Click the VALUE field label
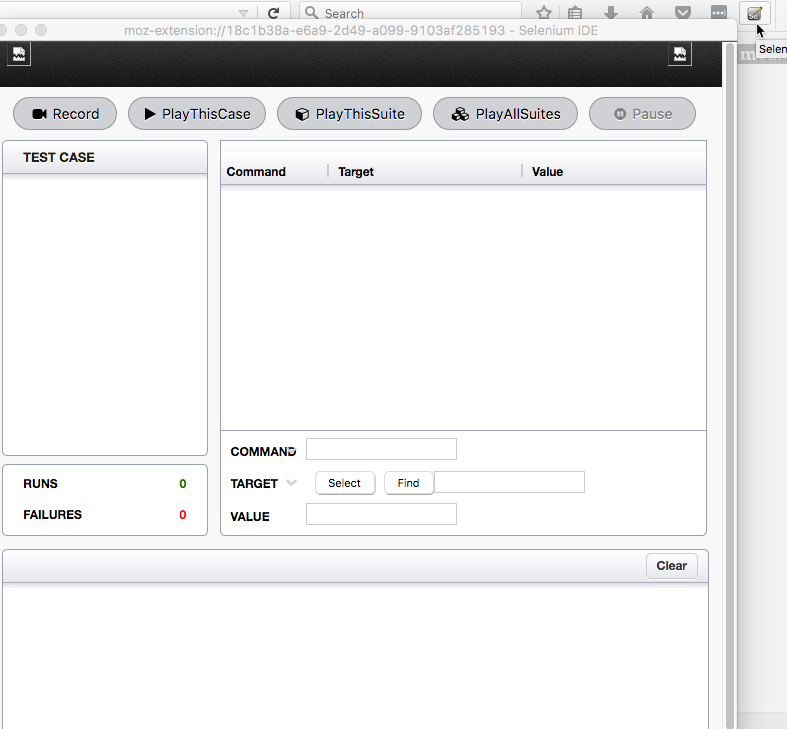Image resolution: width=787 pixels, height=729 pixels. point(250,517)
